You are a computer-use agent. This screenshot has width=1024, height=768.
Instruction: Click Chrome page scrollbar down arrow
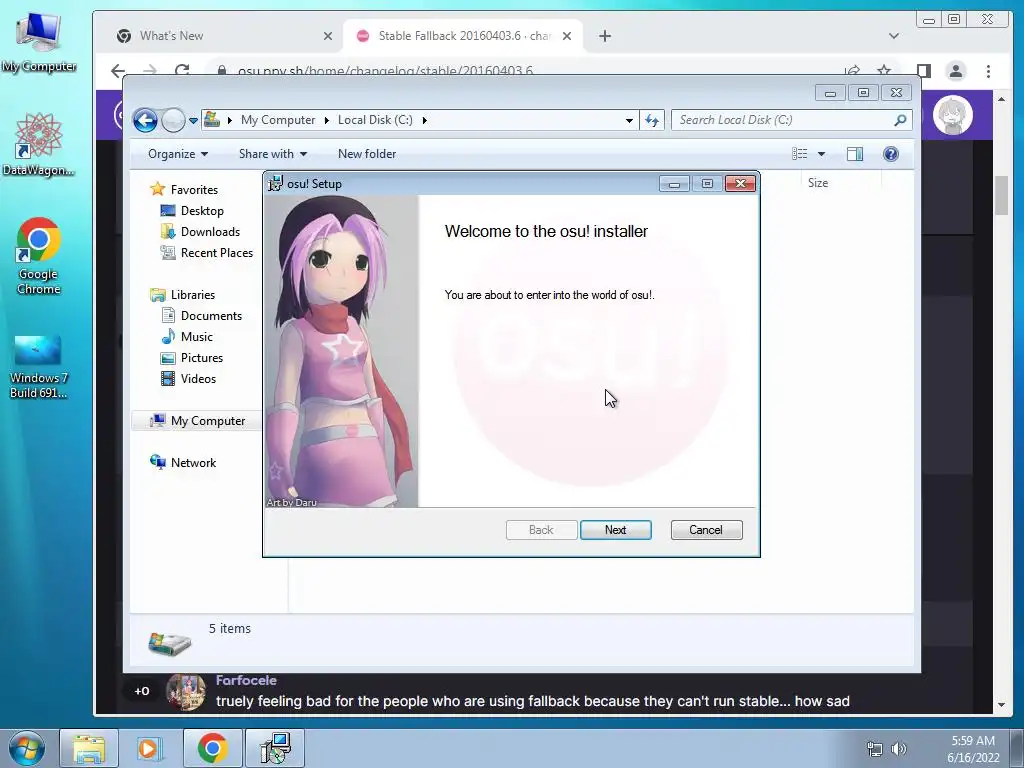click(x=1002, y=705)
